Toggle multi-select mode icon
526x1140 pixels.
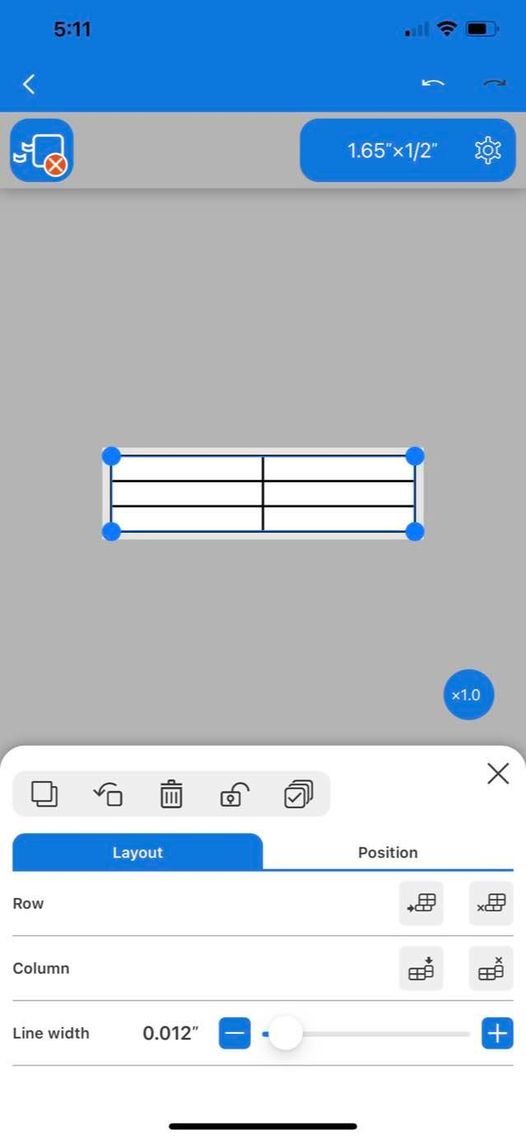[x=298, y=793]
